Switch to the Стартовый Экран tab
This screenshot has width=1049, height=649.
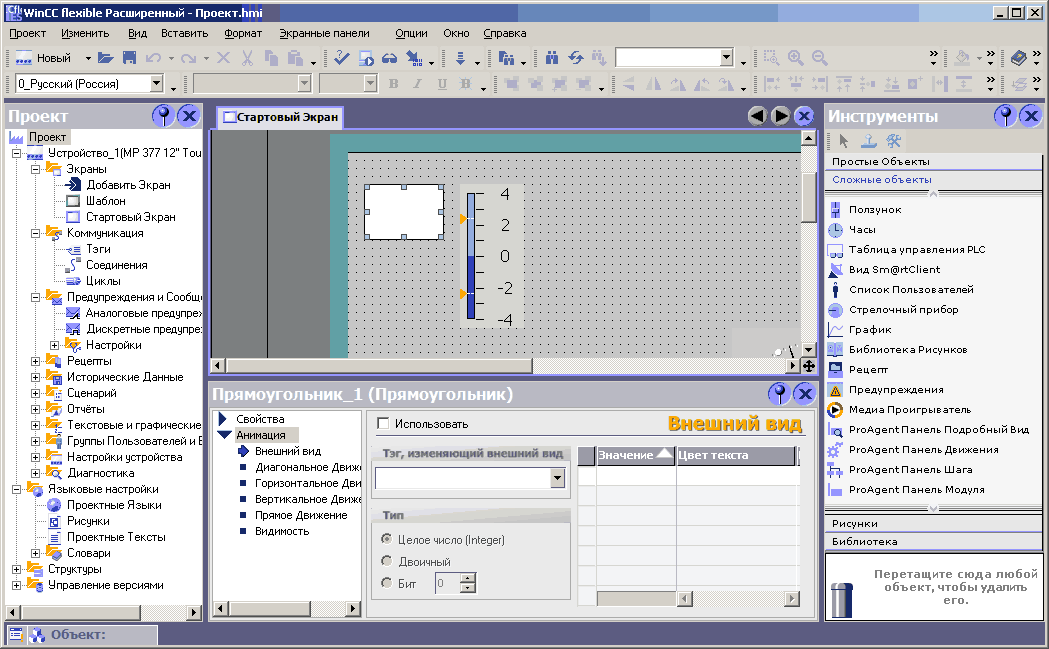280,118
